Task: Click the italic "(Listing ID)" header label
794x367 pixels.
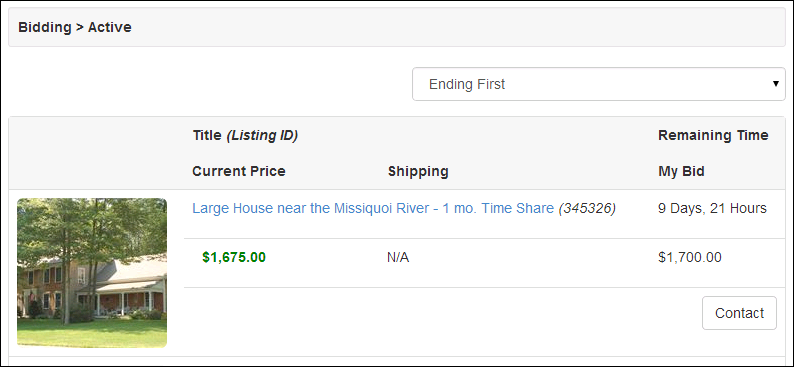Action: pos(262,136)
